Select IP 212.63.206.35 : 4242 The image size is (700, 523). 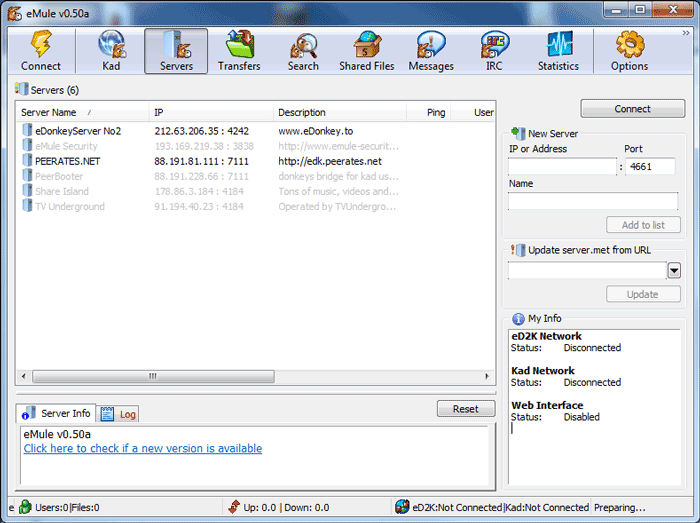pos(201,131)
